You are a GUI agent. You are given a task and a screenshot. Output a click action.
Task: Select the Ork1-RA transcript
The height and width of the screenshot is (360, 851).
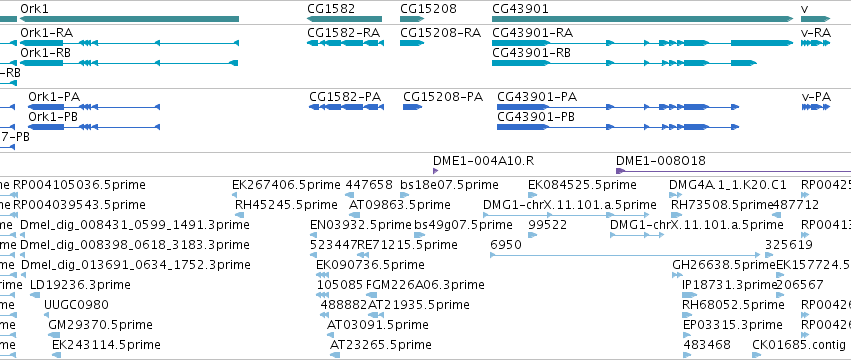tap(129, 42)
